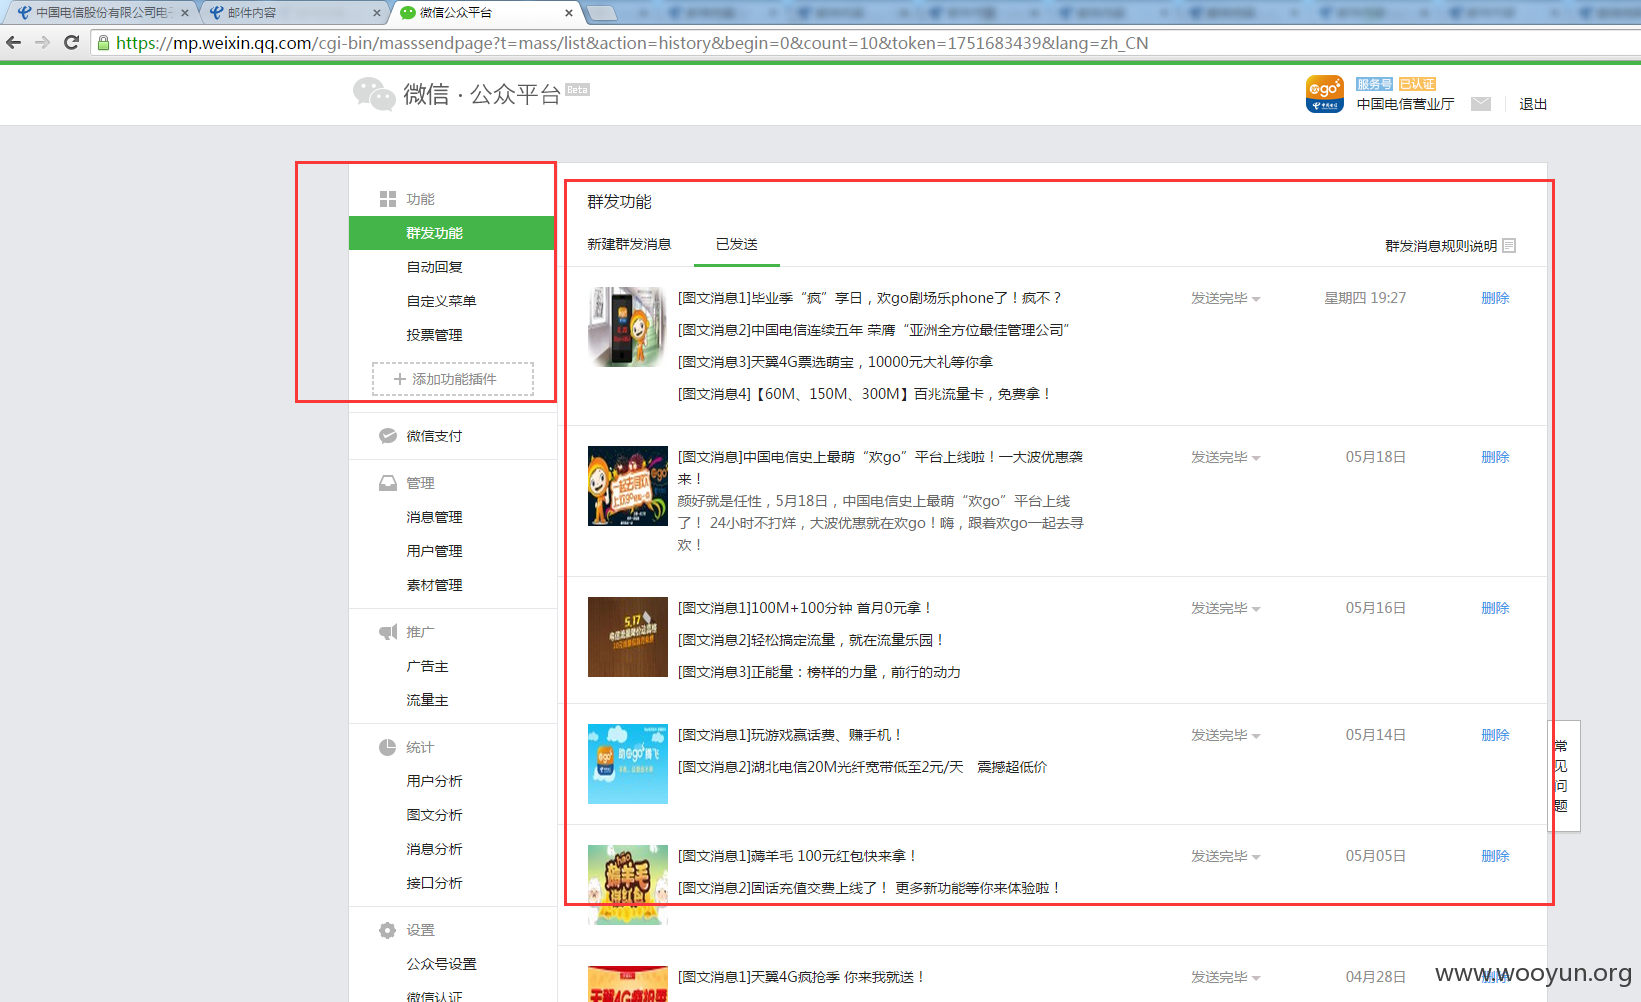Screen dimensions: 1641x1002
Task: Open 投票管理 in the sidebar
Action: click(434, 335)
